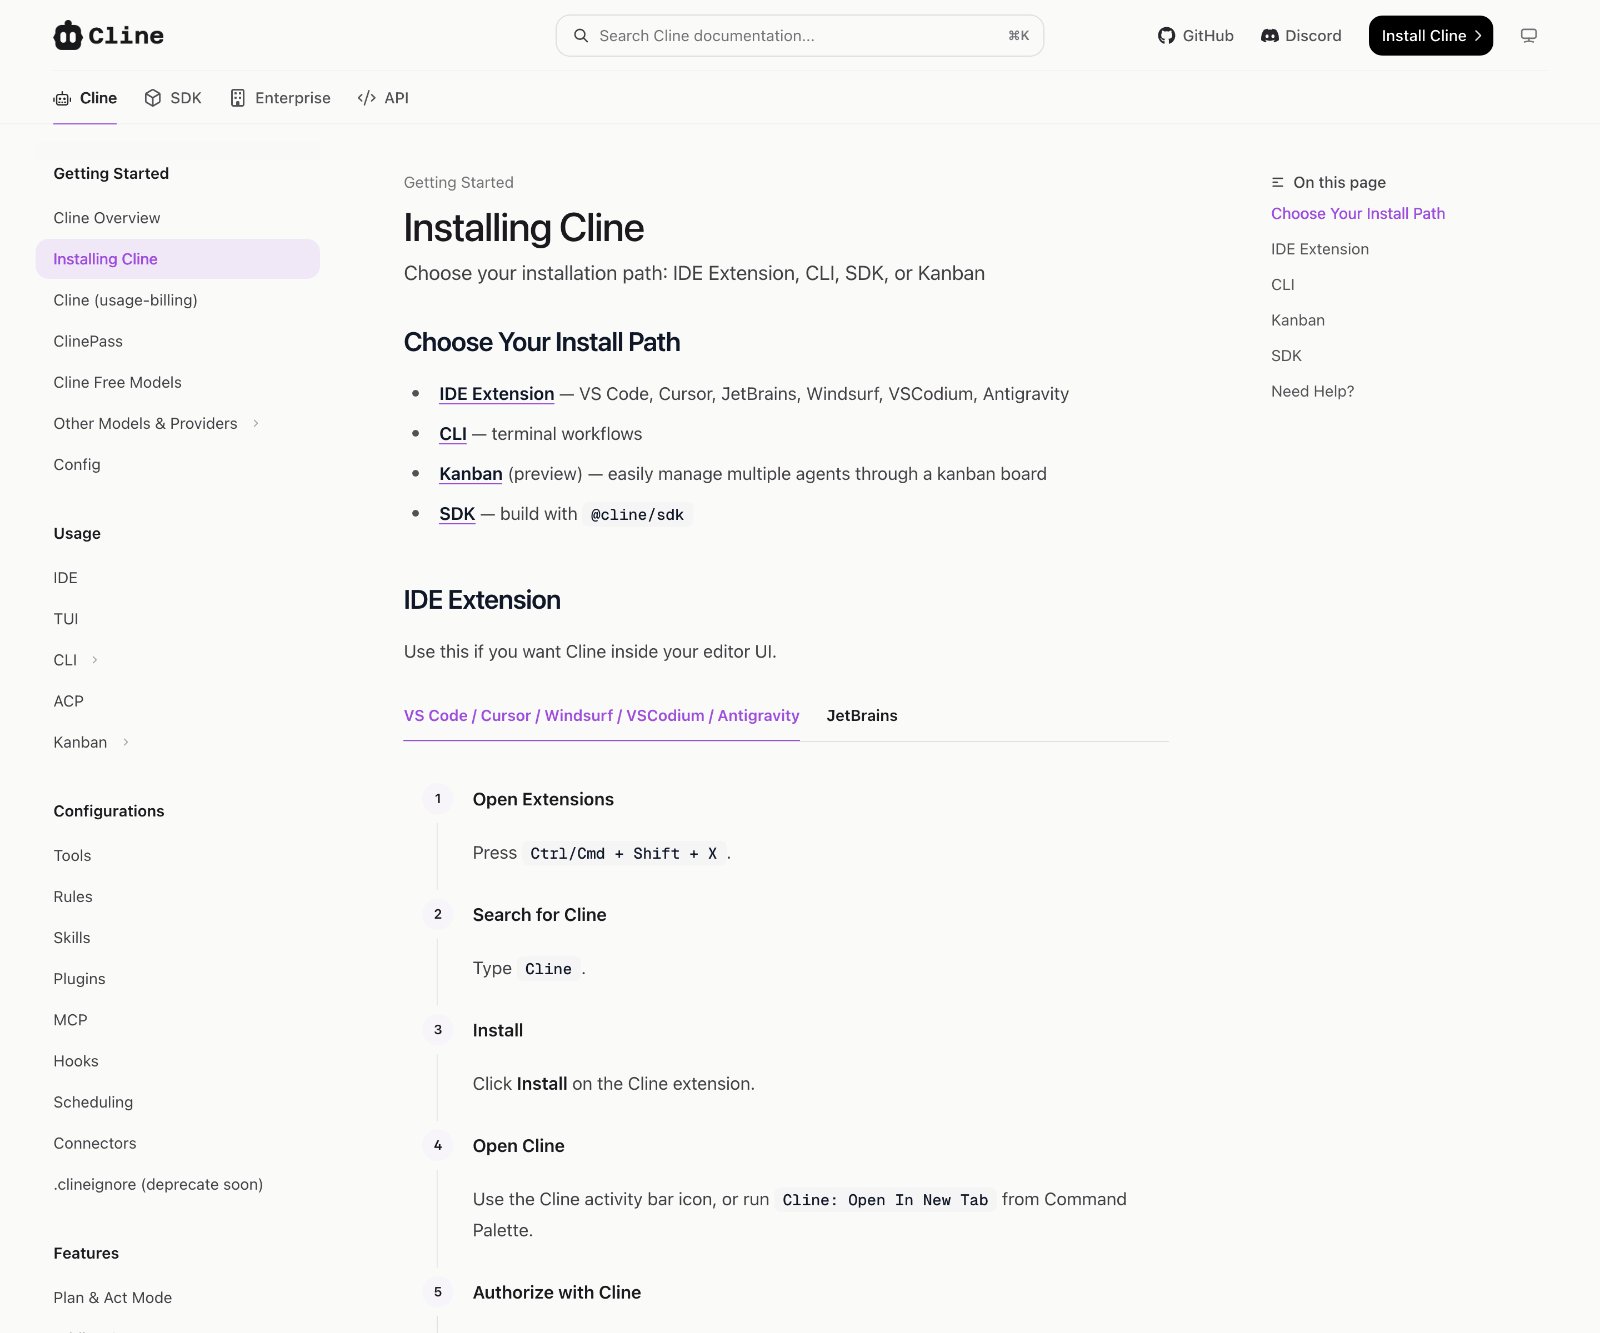Click the SDK cube icon

pos(153,98)
